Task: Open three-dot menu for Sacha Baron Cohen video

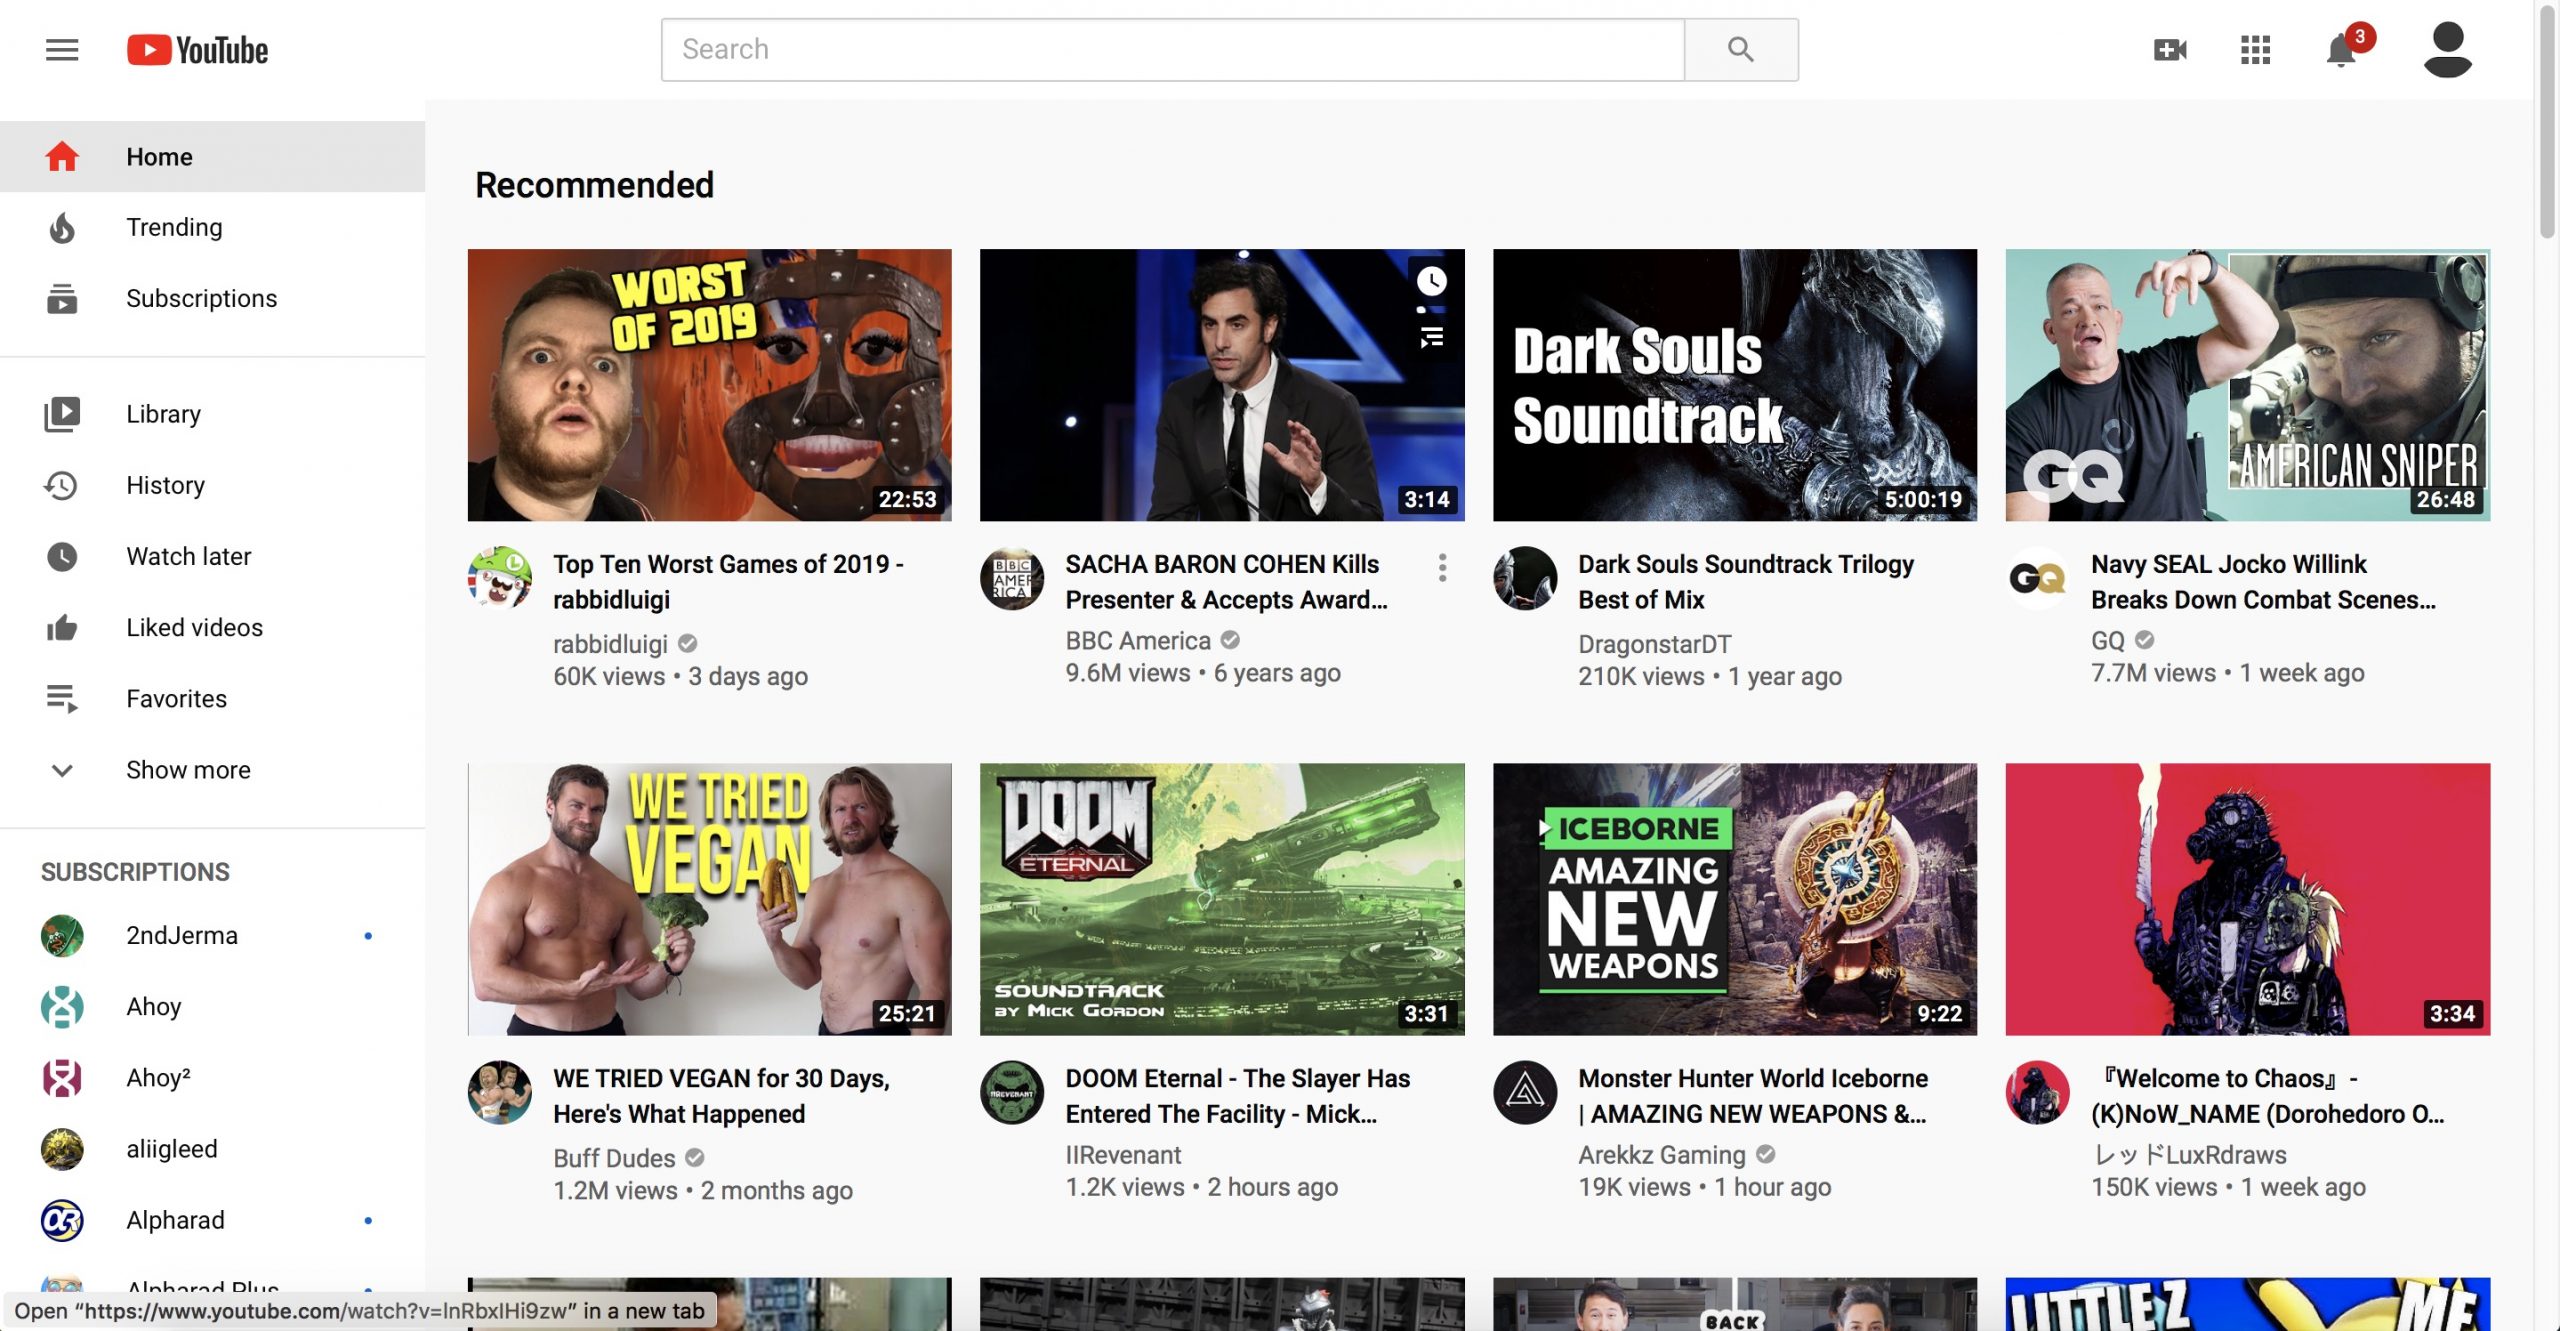Action: [1442, 568]
